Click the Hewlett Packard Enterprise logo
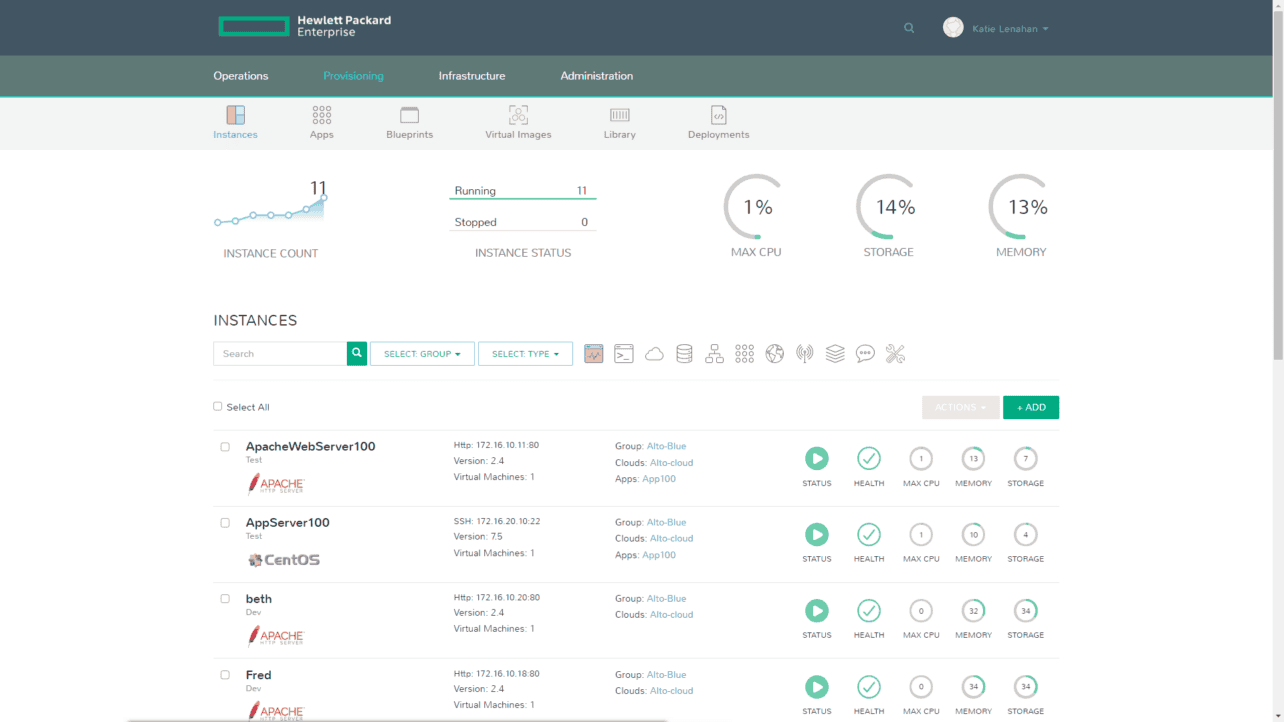 [304, 26]
